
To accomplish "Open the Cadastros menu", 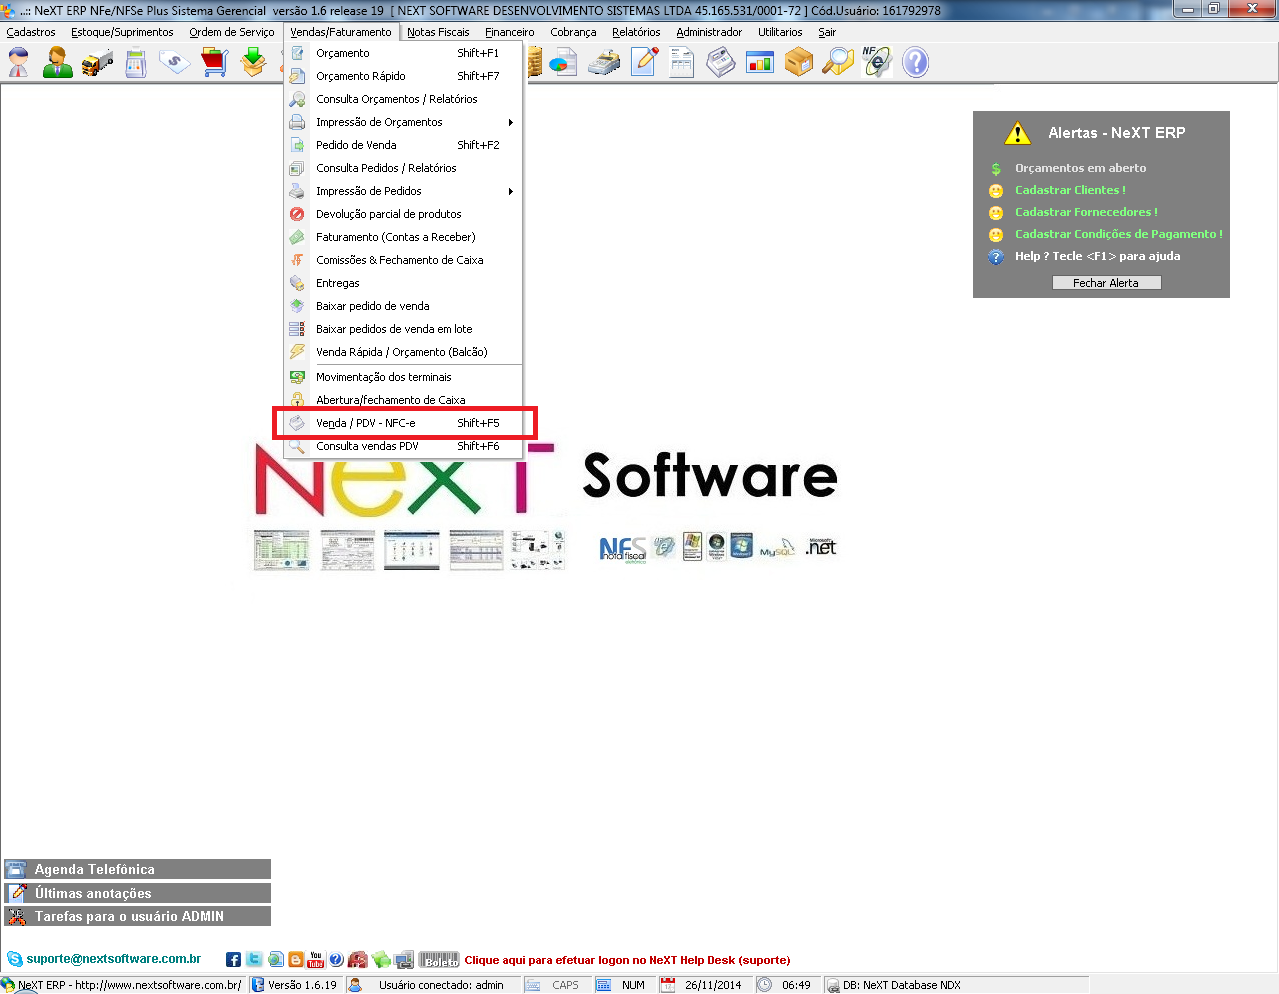I will [31, 32].
